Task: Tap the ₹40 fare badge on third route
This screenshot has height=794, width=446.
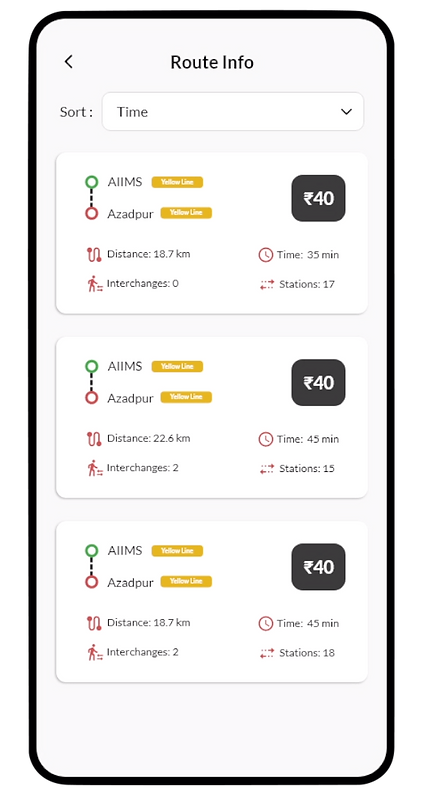Action: pos(318,567)
